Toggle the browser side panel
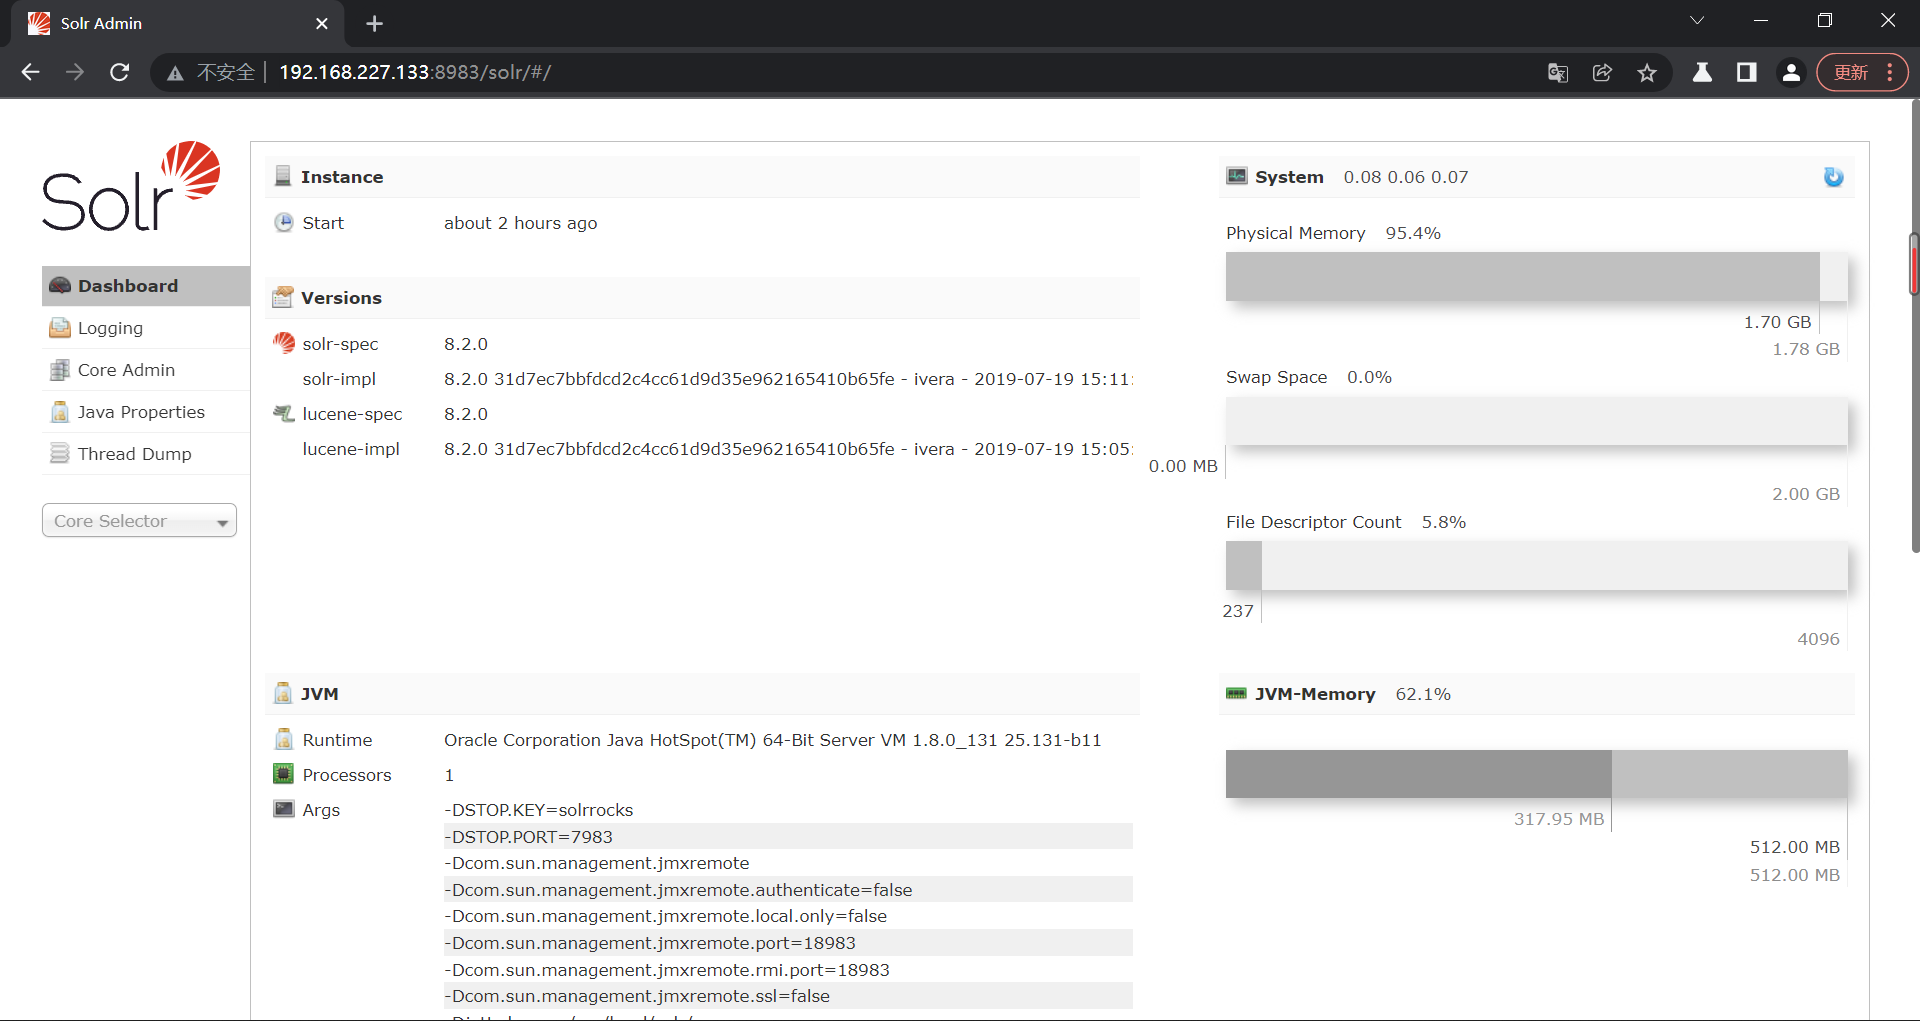This screenshot has width=1920, height=1021. 1747,72
